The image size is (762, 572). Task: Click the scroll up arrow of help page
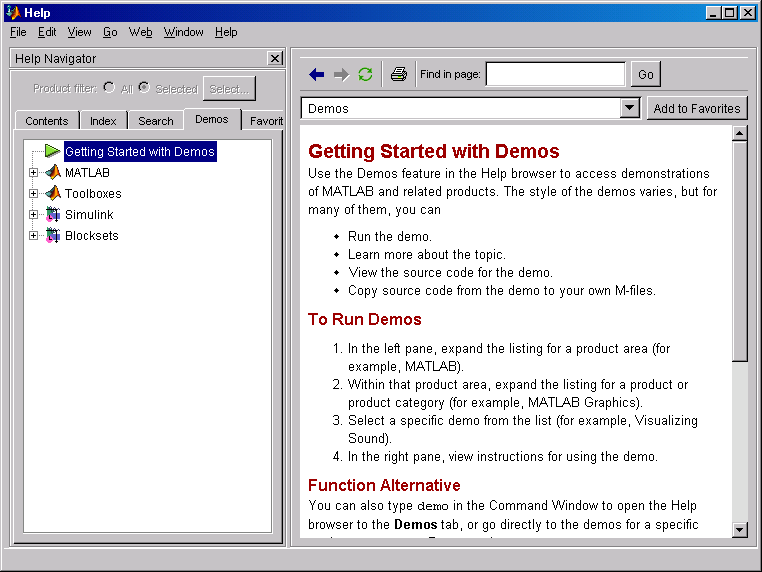739,133
